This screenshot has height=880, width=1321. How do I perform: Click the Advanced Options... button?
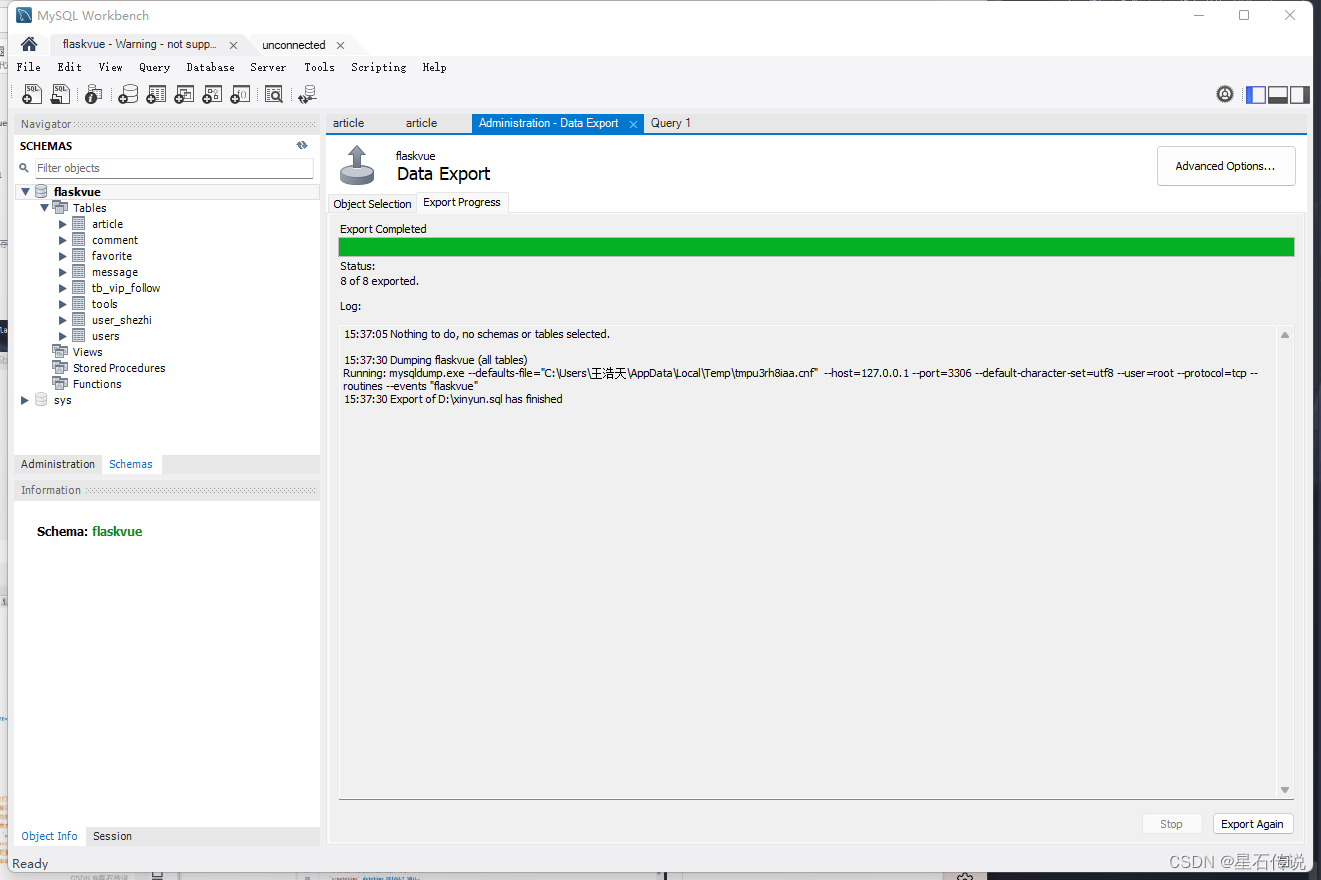[x=1226, y=166]
